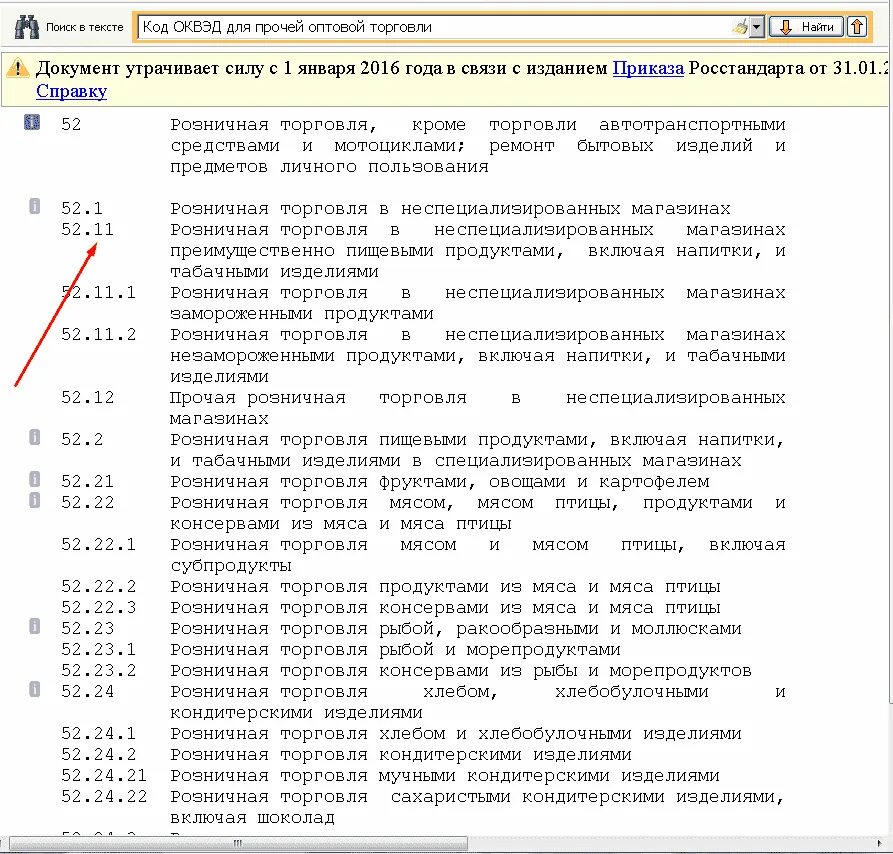This screenshot has height=854, width=893.
Task: Open the Приказа hyperlink in warning bar
Action: pos(648,68)
